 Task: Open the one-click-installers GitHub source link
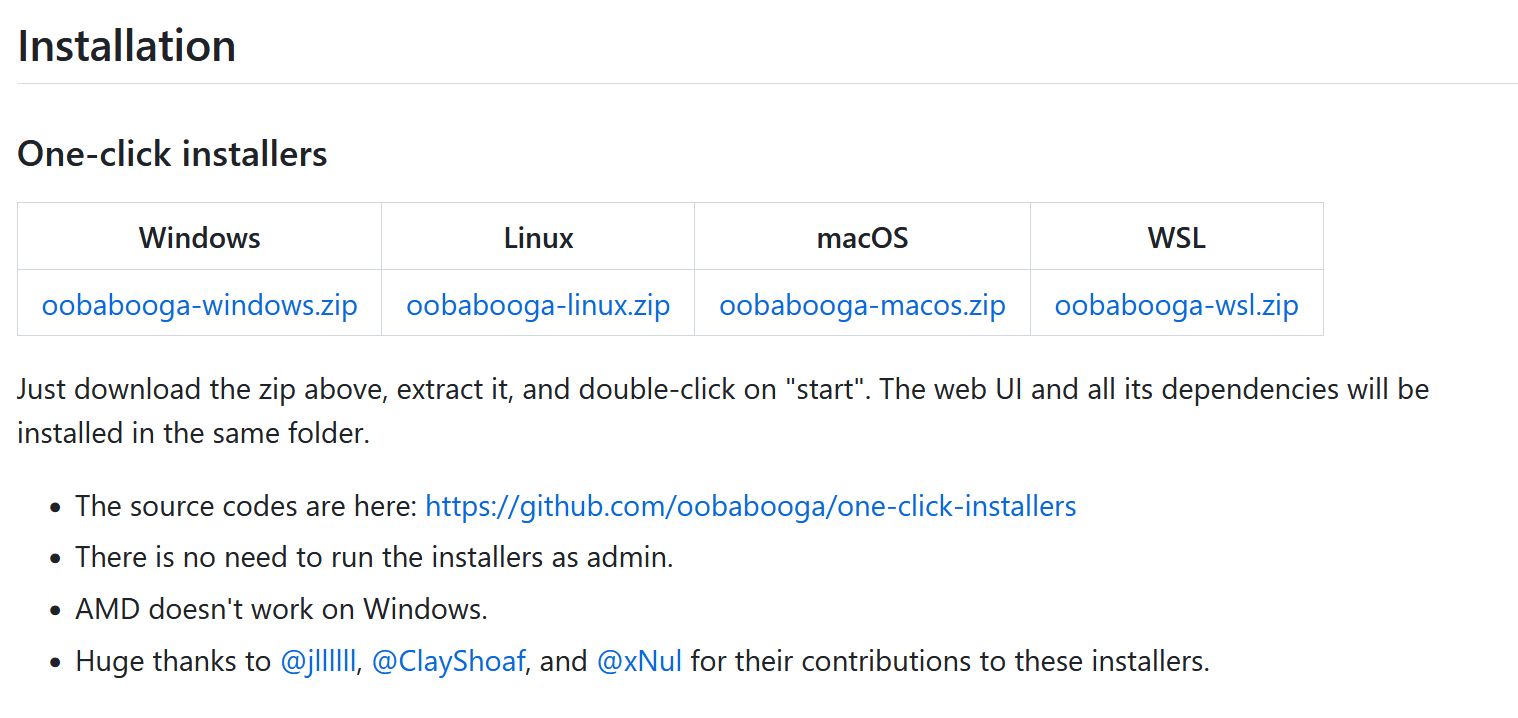click(x=751, y=506)
